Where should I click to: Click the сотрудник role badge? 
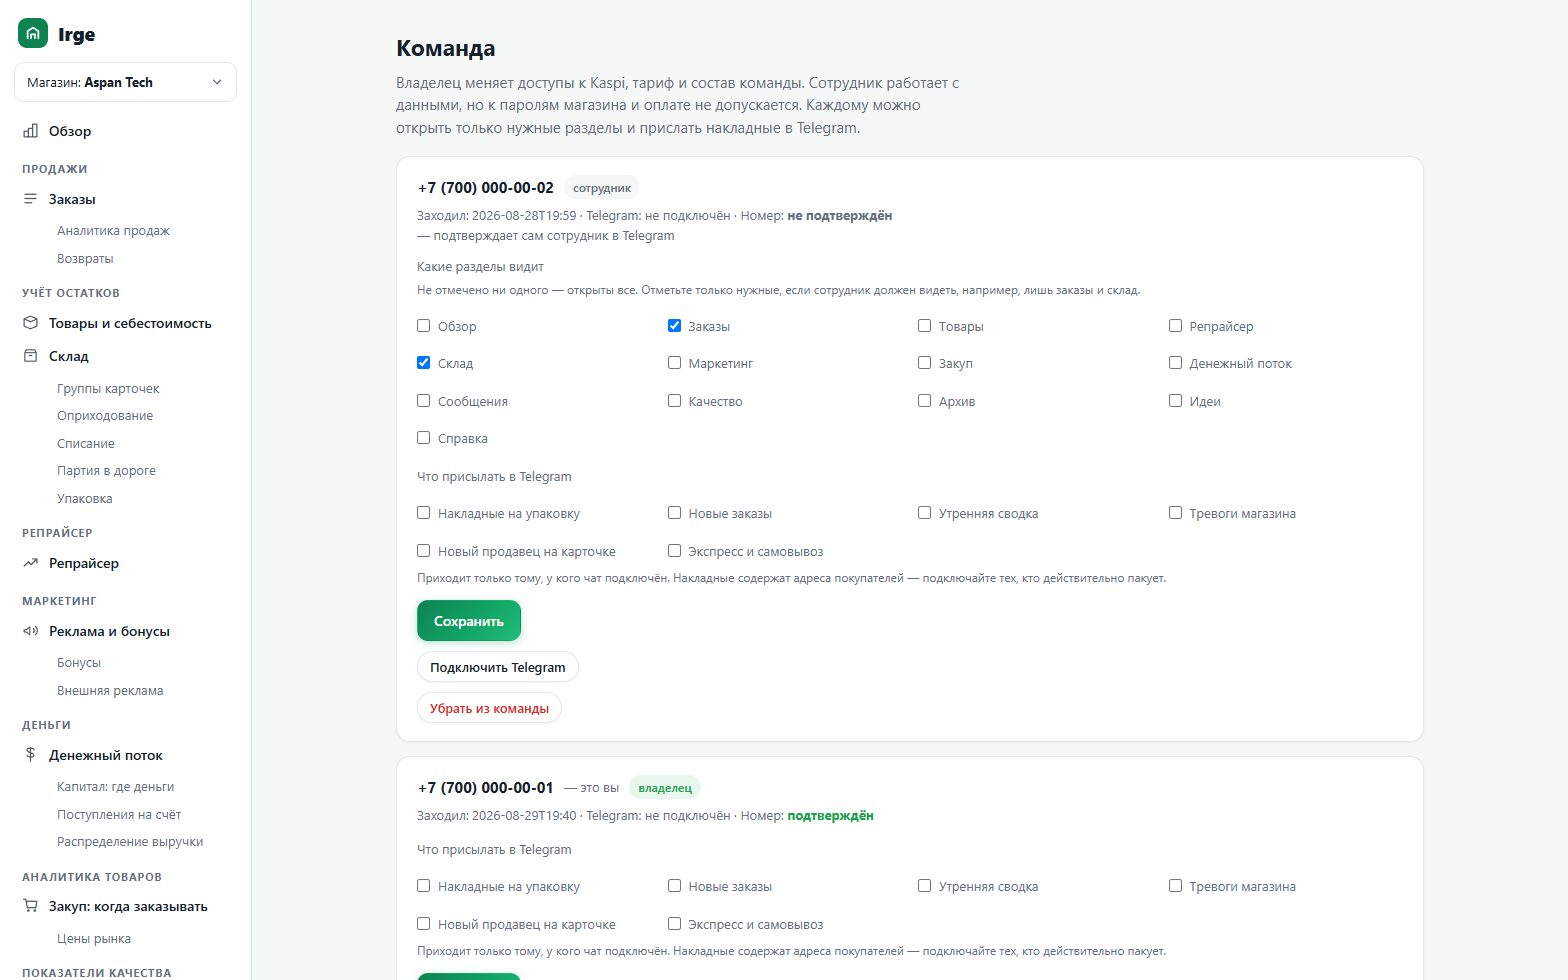point(602,188)
